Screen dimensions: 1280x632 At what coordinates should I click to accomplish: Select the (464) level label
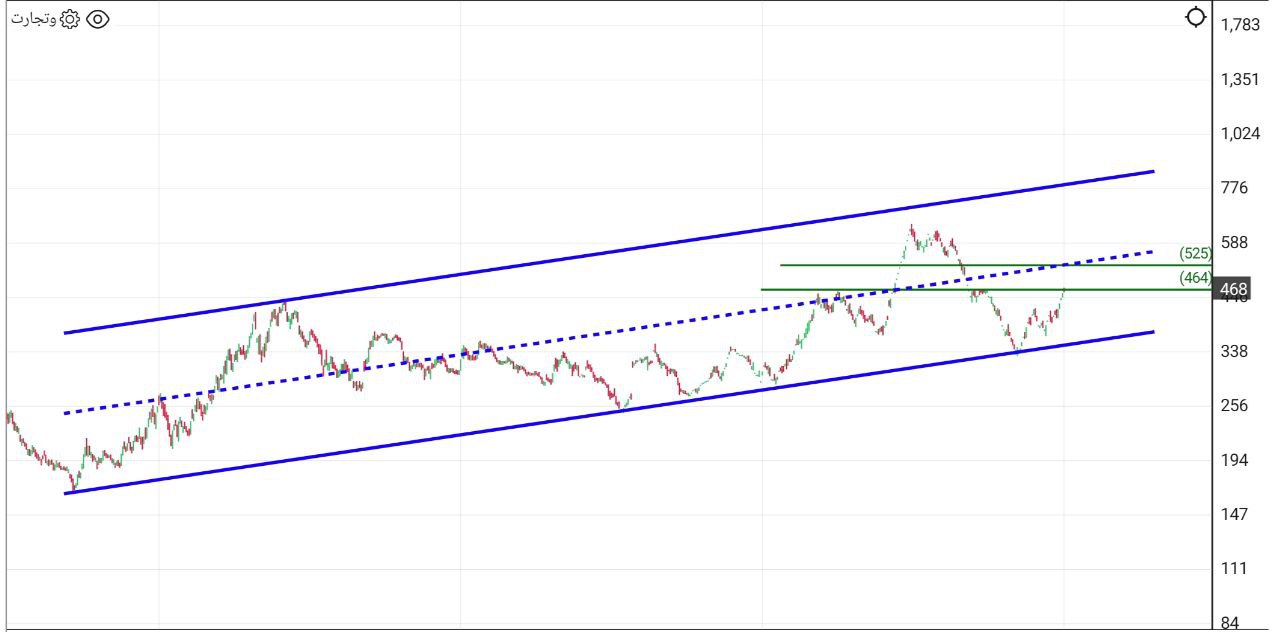click(x=1195, y=278)
